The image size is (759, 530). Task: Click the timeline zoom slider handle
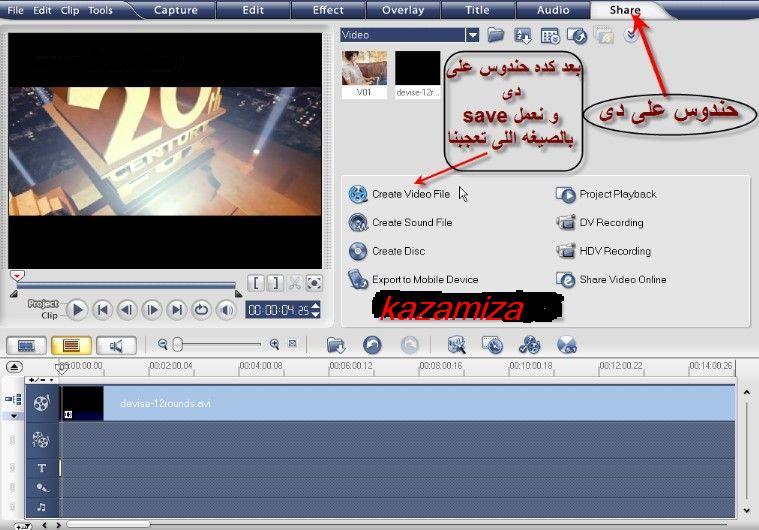click(178, 344)
